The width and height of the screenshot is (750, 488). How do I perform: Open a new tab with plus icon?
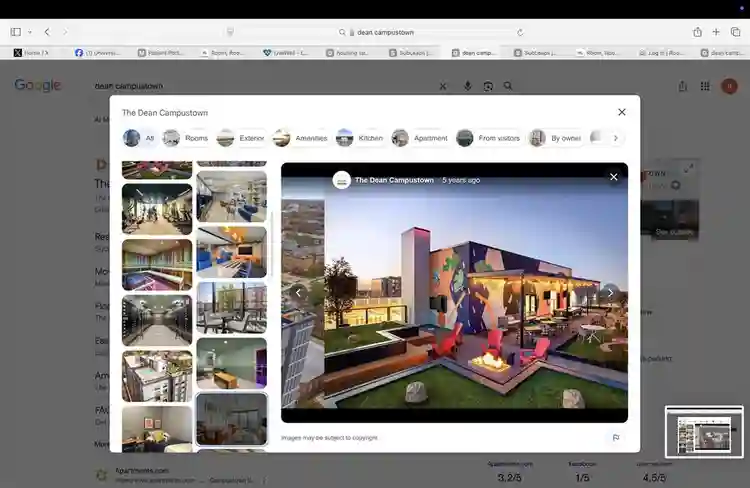click(x=716, y=32)
